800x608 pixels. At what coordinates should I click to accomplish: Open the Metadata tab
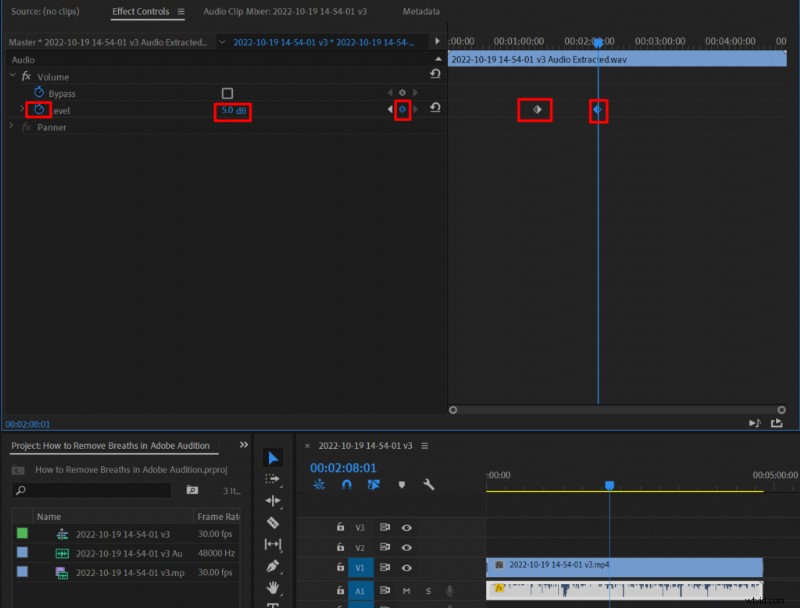point(420,12)
